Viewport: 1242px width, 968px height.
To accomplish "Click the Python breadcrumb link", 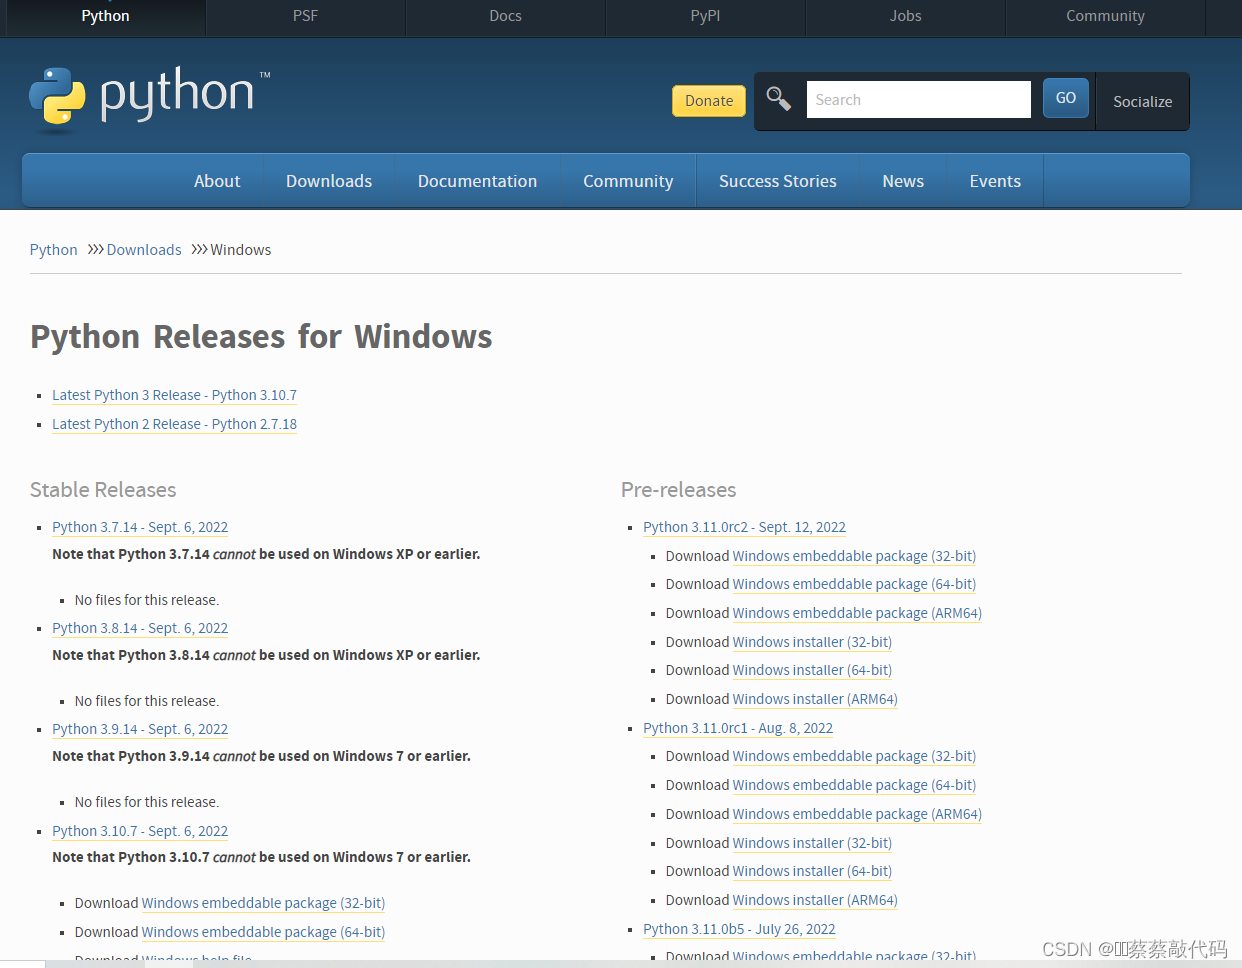I will (54, 250).
